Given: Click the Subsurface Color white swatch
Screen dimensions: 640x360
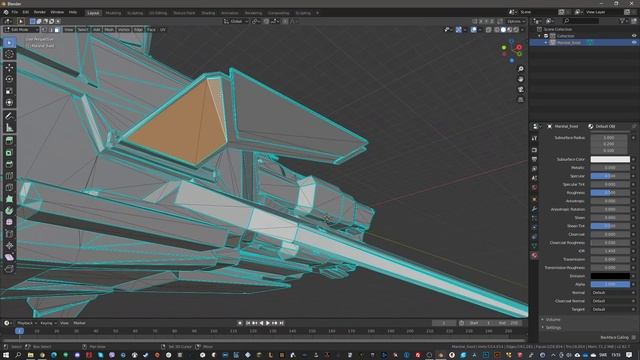Looking at the screenshot, I should tap(610, 159).
